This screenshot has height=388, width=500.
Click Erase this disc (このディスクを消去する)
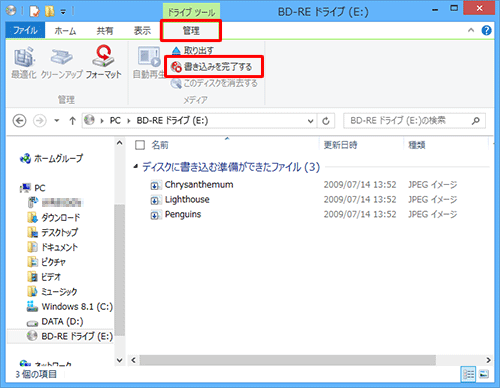(x=214, y=83)
